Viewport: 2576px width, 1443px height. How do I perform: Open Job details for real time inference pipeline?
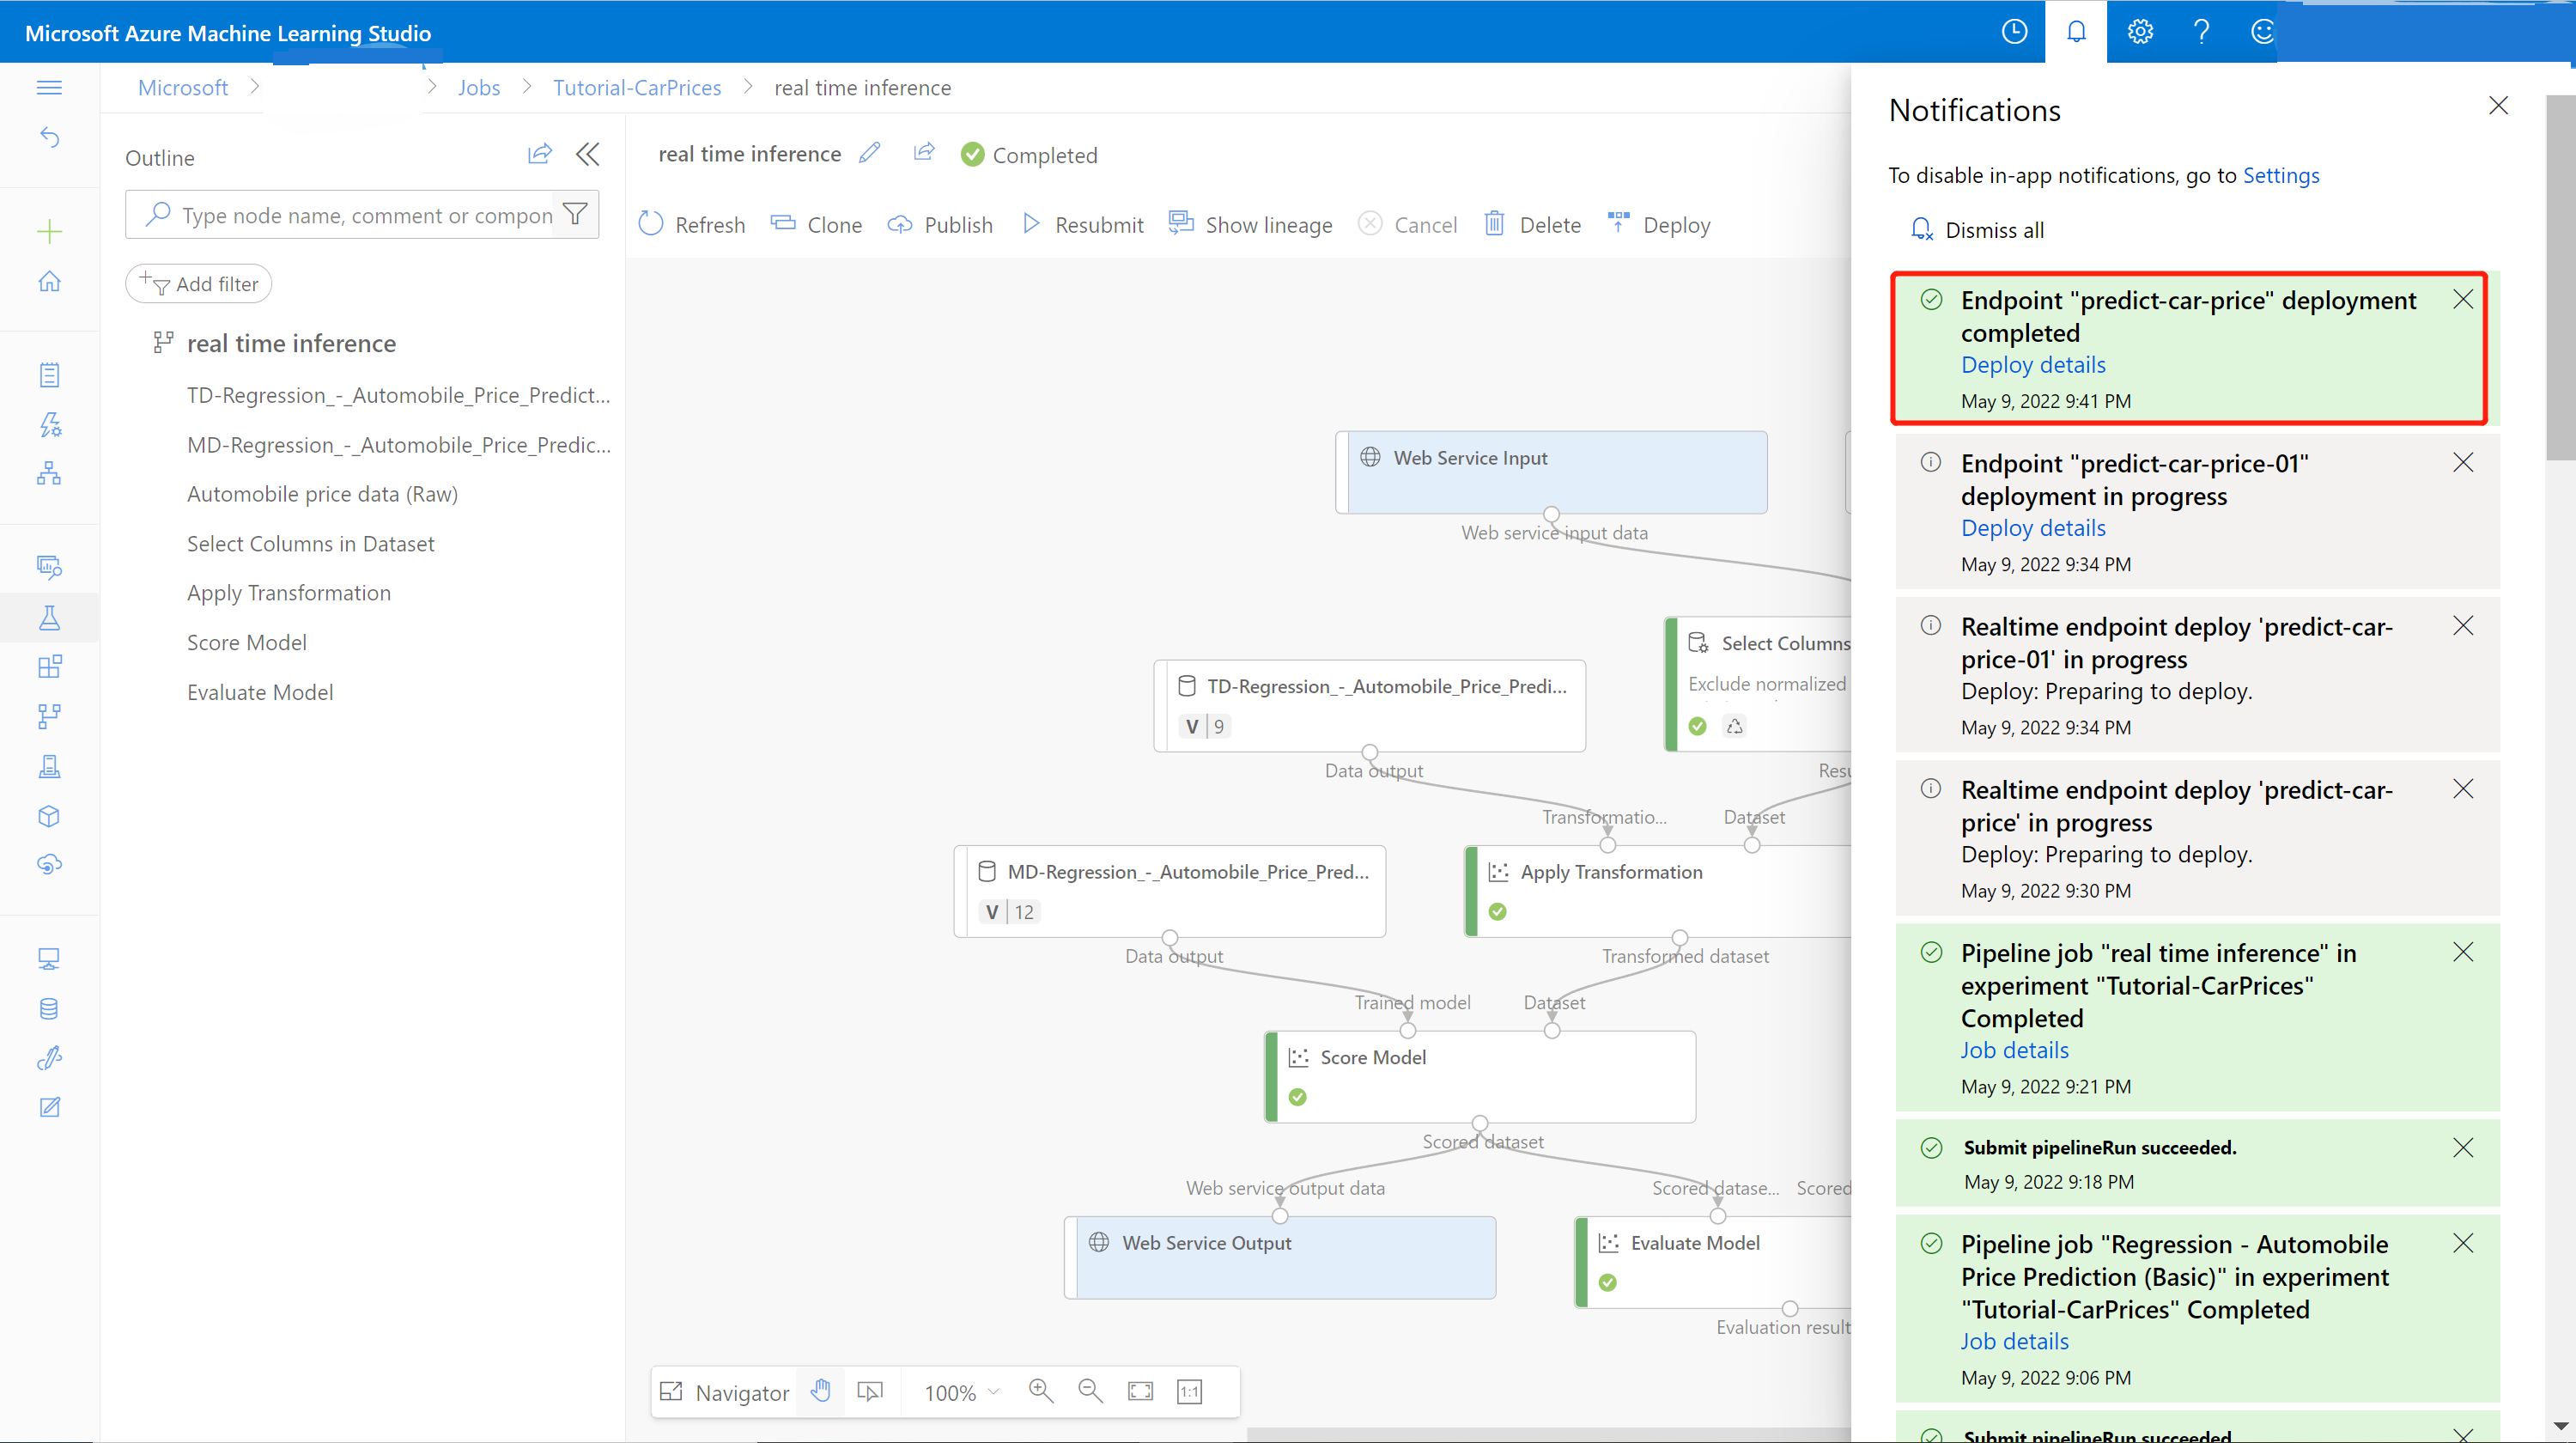[x=2015, y=1048]
